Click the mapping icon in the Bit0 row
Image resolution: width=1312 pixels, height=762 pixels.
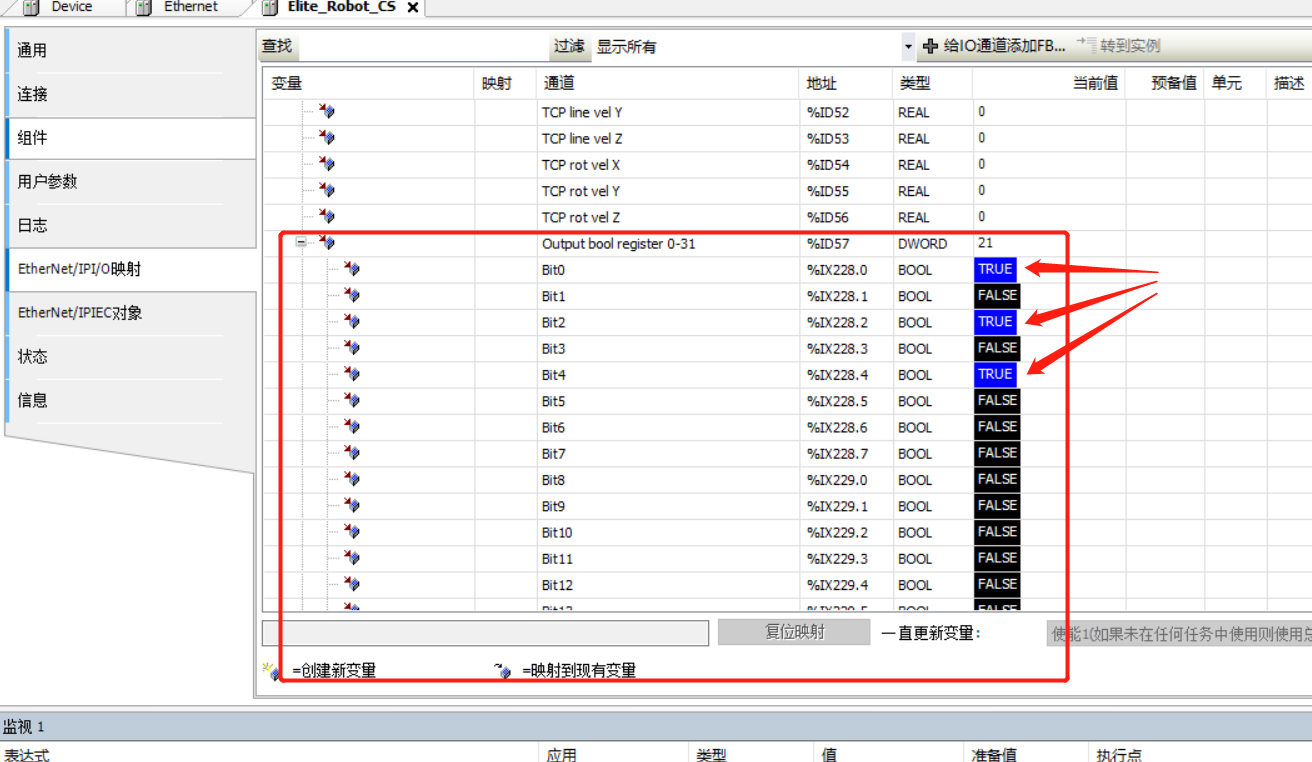pos(351,270)
